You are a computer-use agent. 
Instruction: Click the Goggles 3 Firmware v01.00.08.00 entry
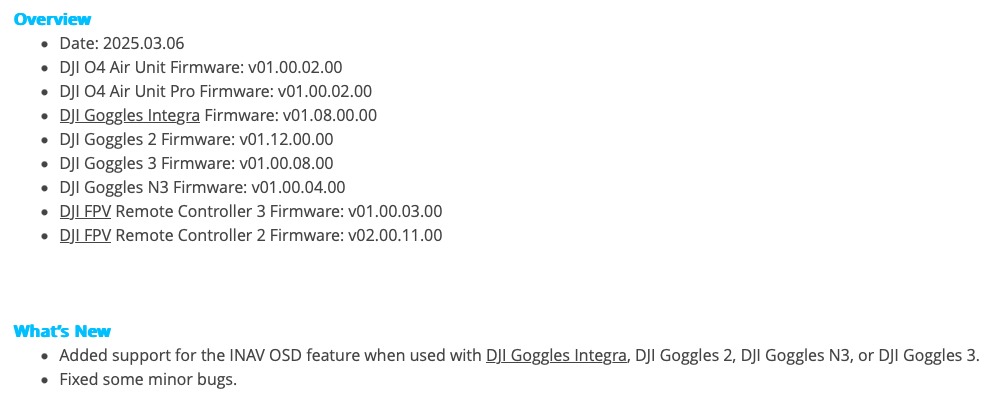click(x=196, y=163)
